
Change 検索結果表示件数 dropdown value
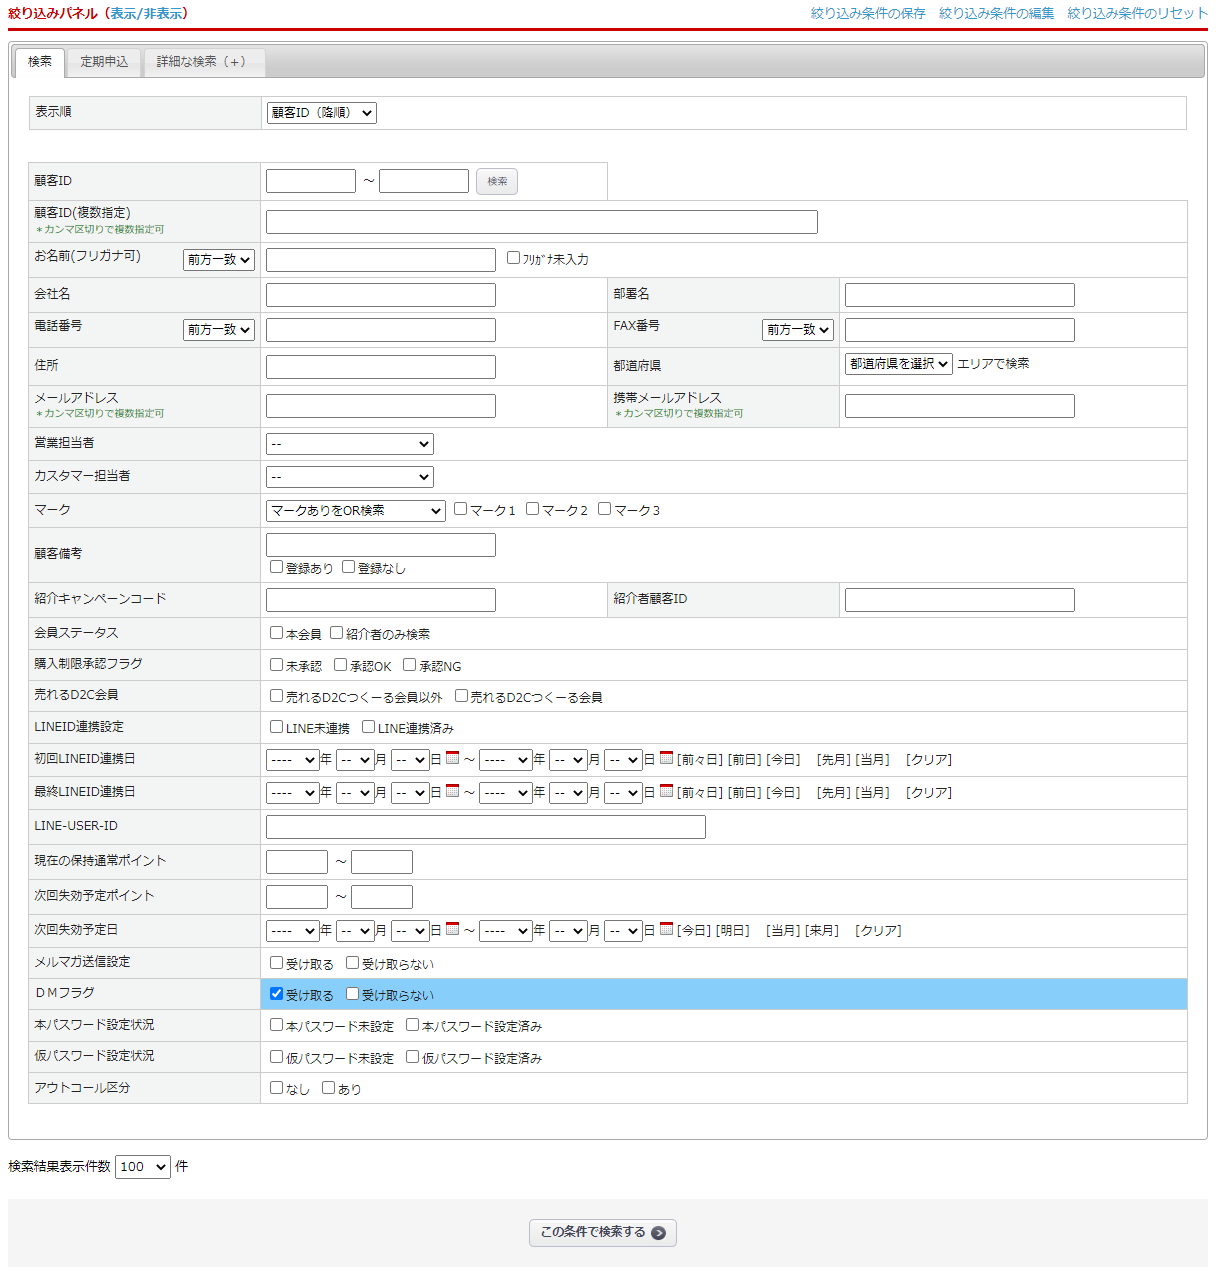point(142,1167)
